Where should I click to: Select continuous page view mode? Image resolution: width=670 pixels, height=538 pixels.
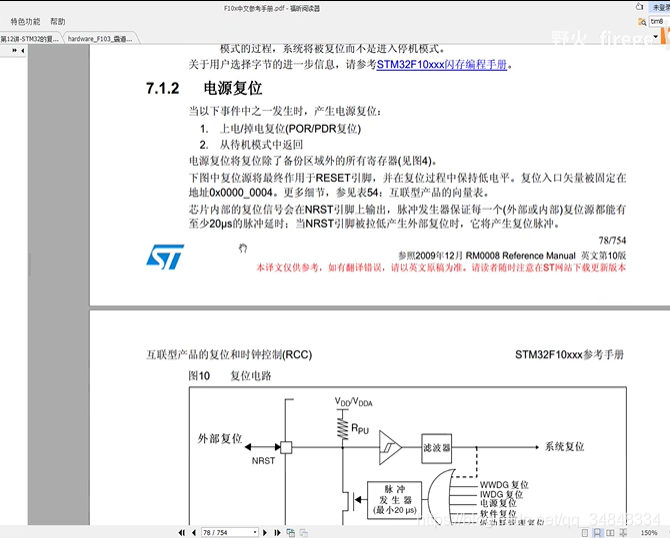pyautogui.click(x=597, y=533)
